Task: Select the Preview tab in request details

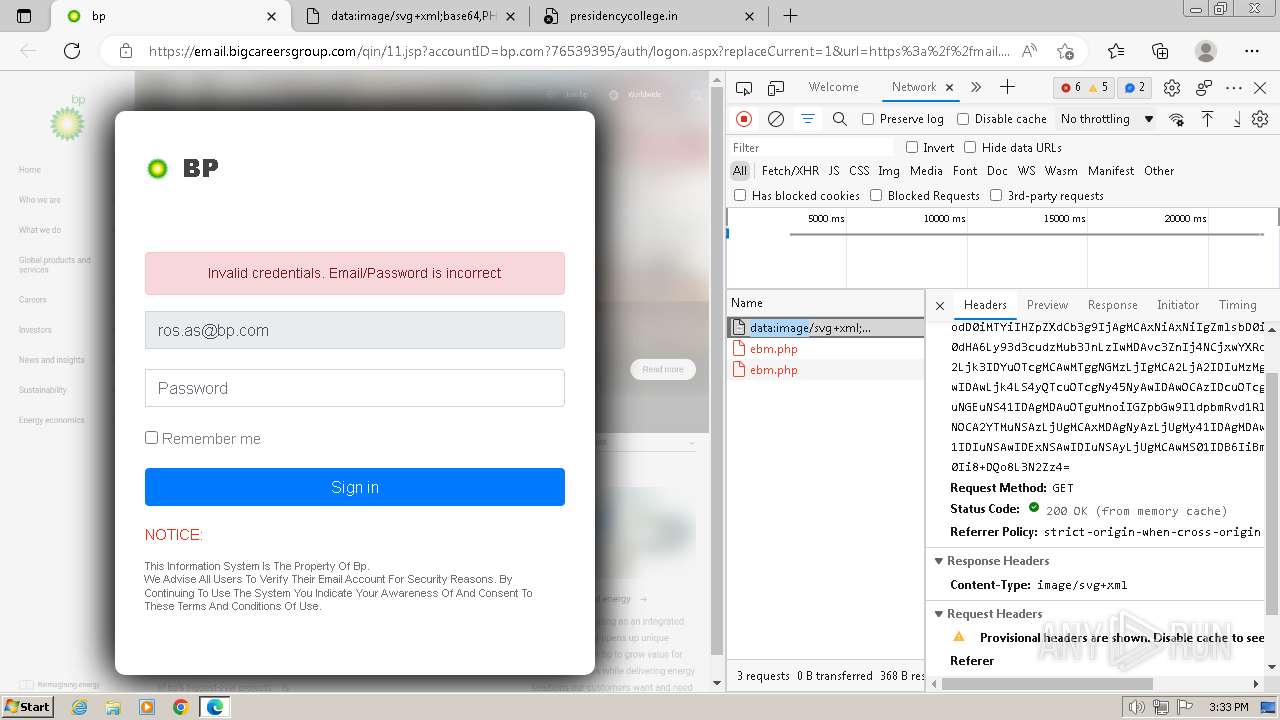Action: coord(1047,305)
